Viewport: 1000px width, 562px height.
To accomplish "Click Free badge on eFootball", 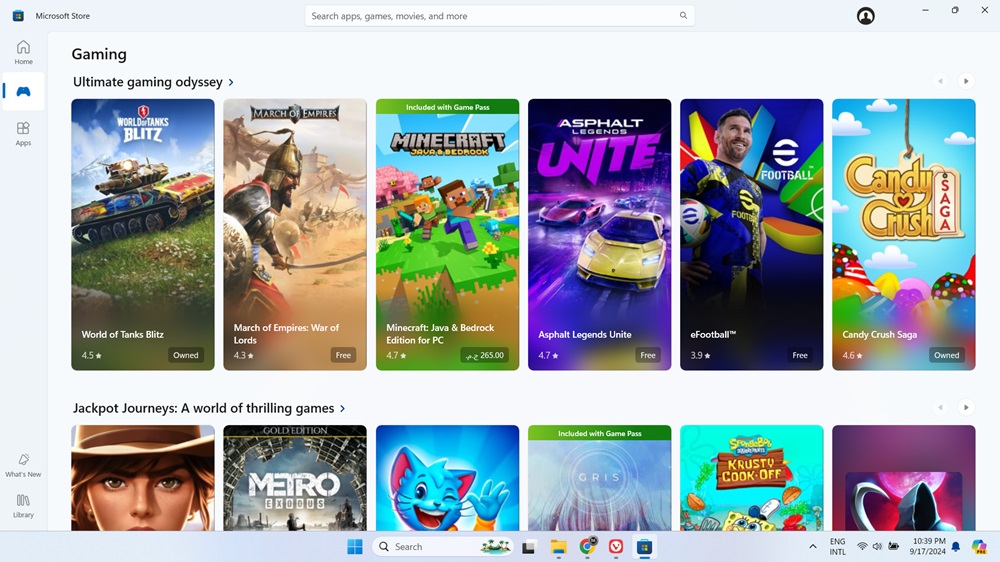I will 800,355.
